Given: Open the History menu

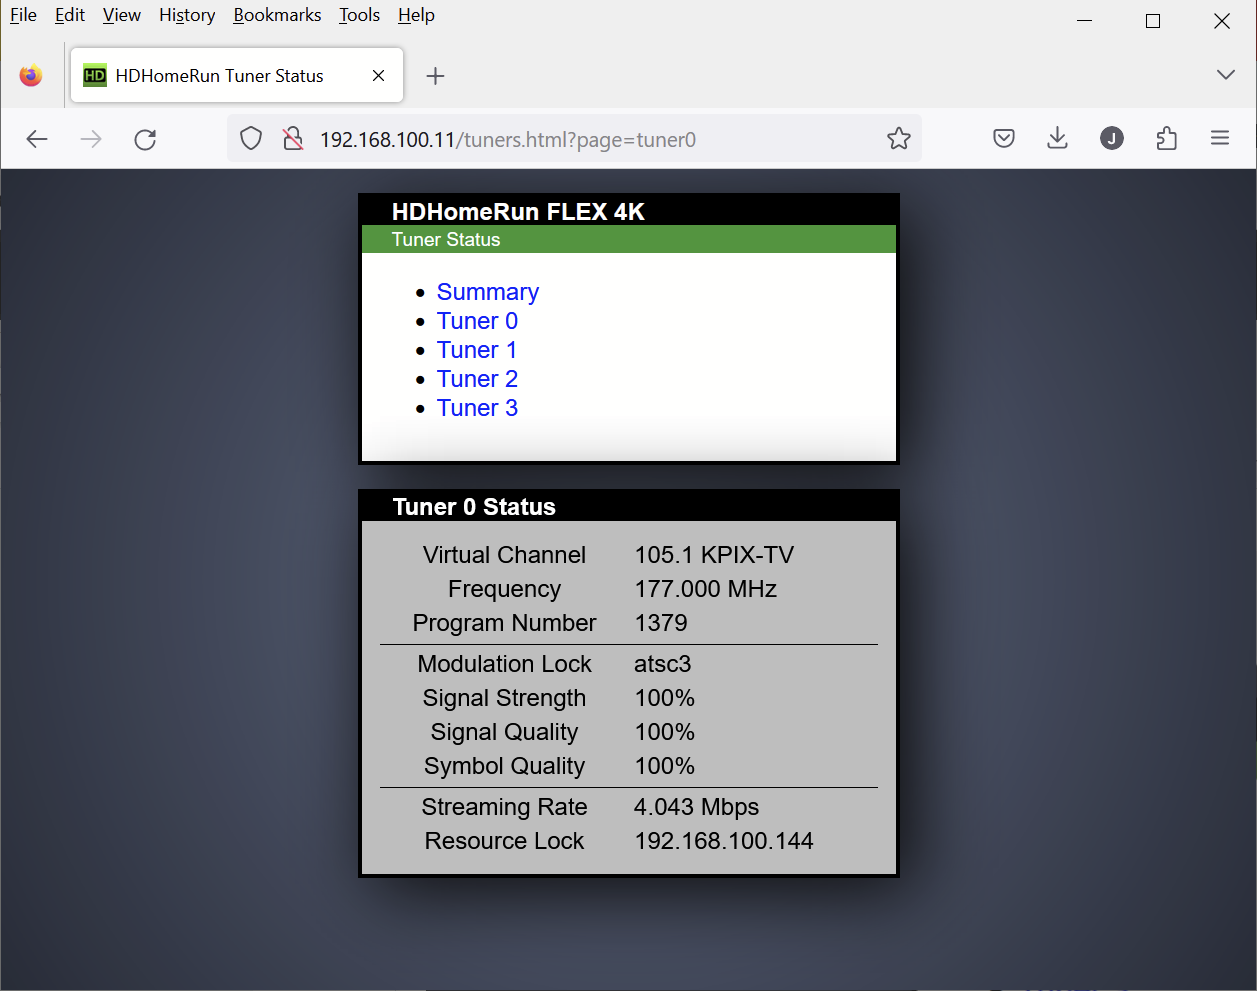Looking at the screenshot, I should [x=187, y=15].
